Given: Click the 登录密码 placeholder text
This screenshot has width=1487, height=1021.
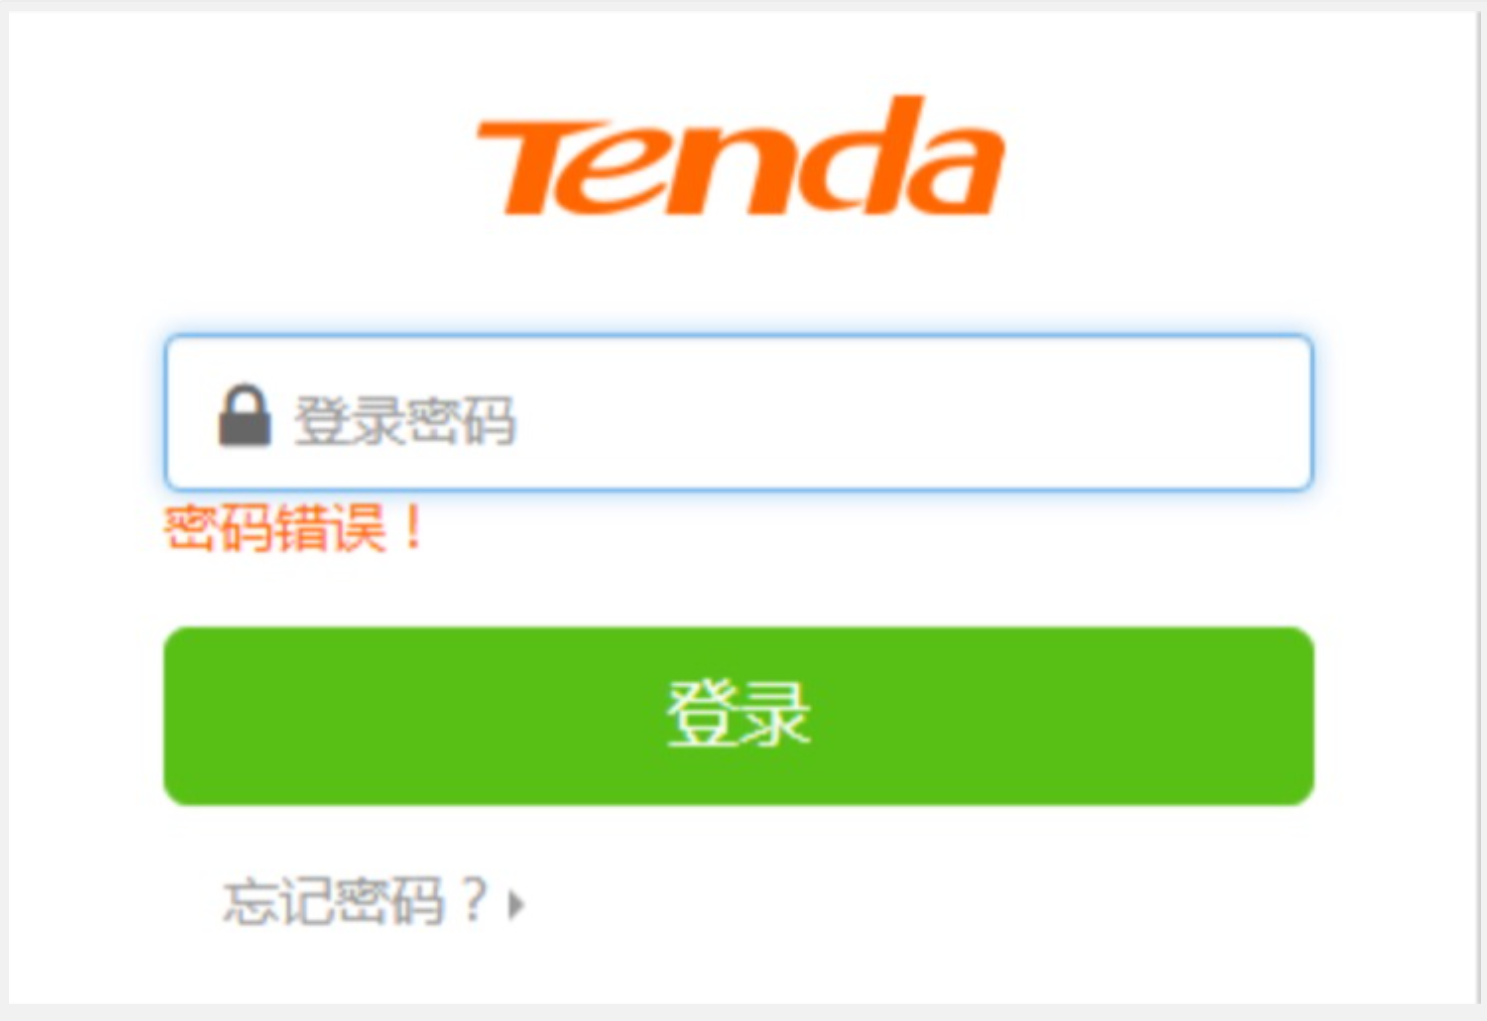Looking at the screenshot, I should pos(405,420).
